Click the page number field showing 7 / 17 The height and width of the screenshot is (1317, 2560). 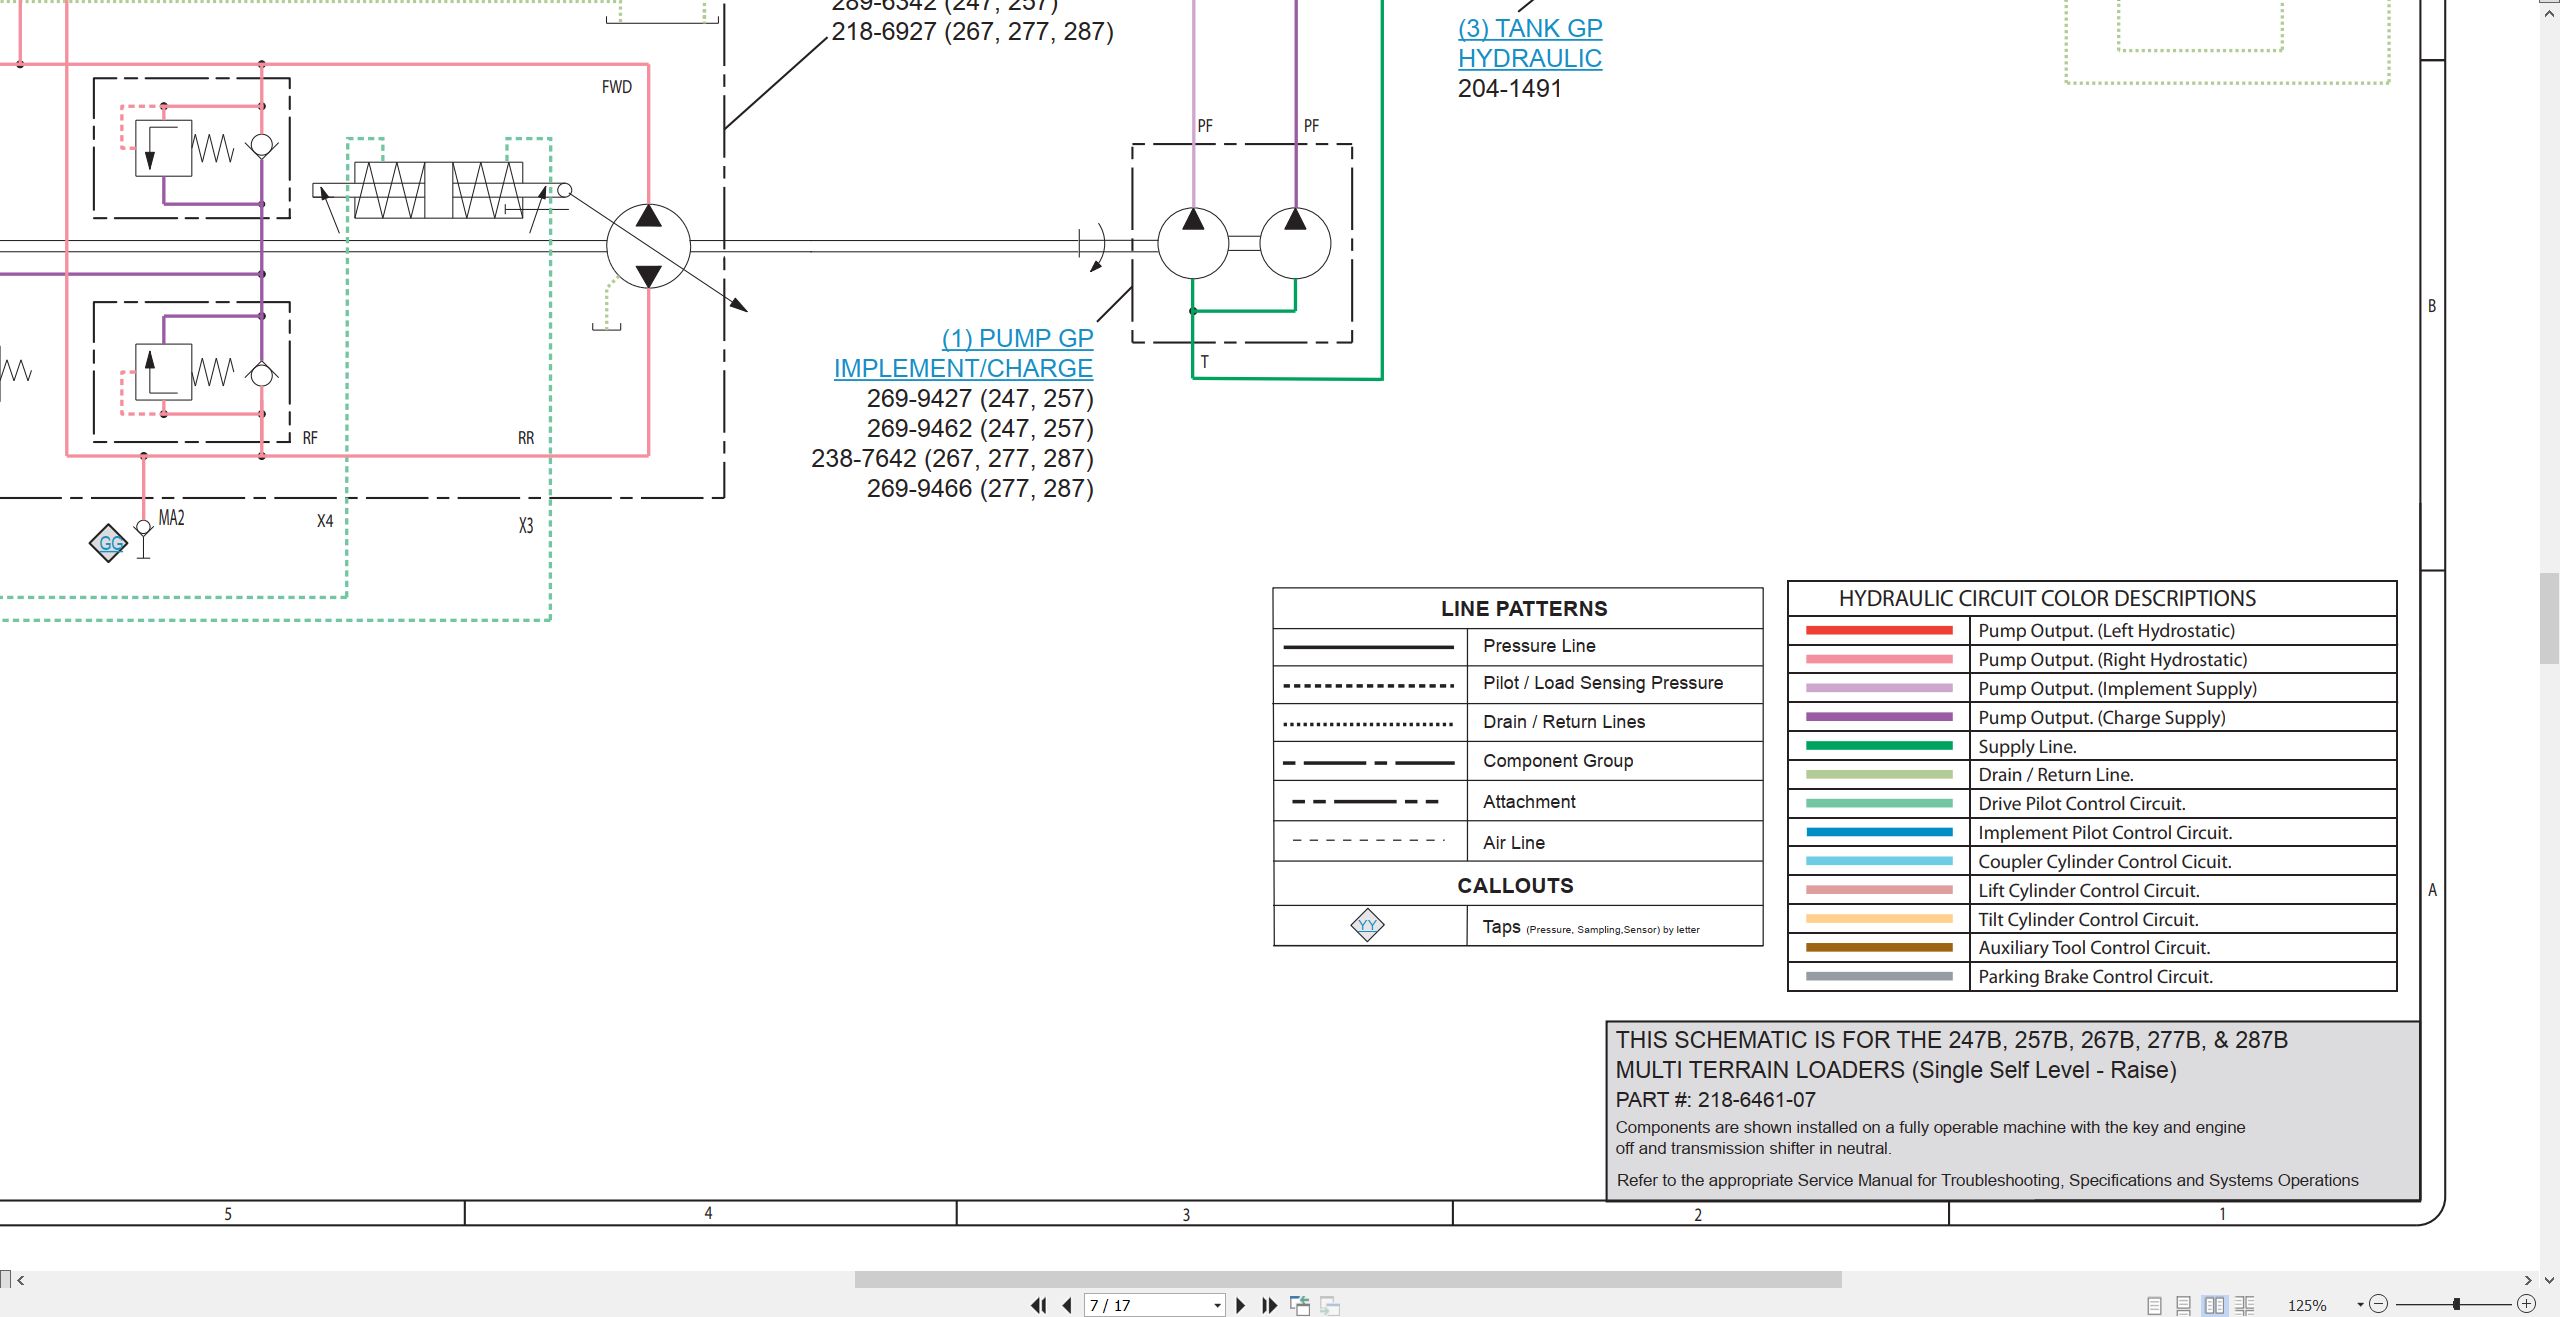[x=1147, y=1306]
